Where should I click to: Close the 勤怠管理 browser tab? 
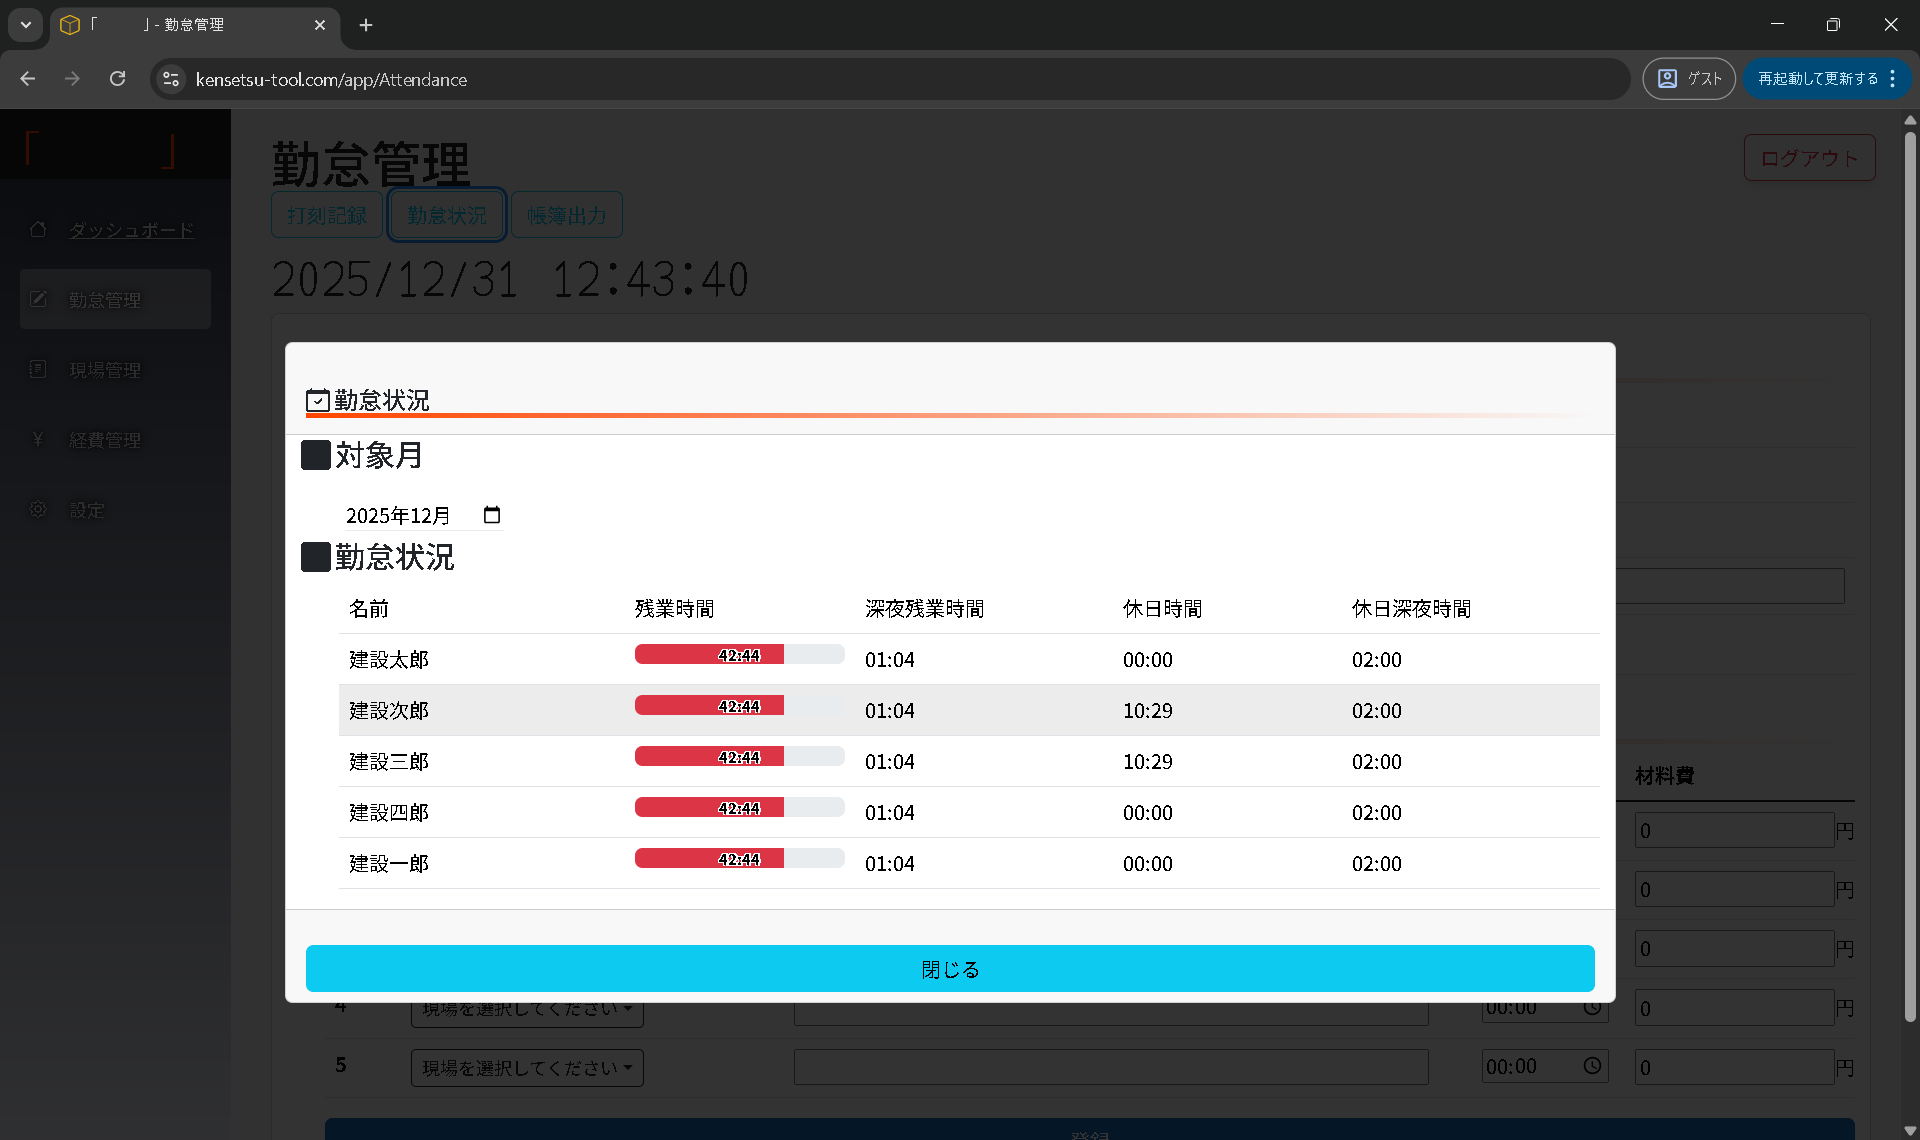point(320,25)
